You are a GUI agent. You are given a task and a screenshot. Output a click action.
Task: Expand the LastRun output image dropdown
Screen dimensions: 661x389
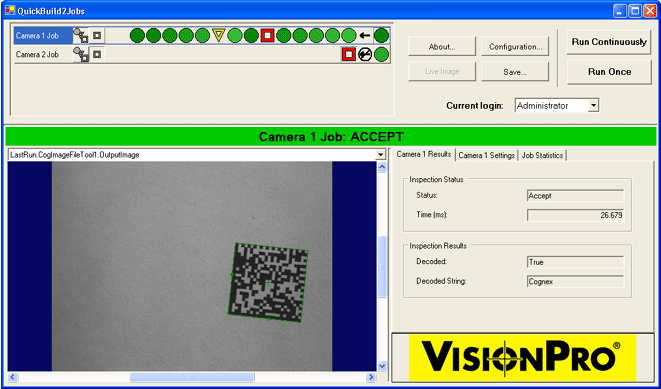pyautogui.click(x=381, y=155)
